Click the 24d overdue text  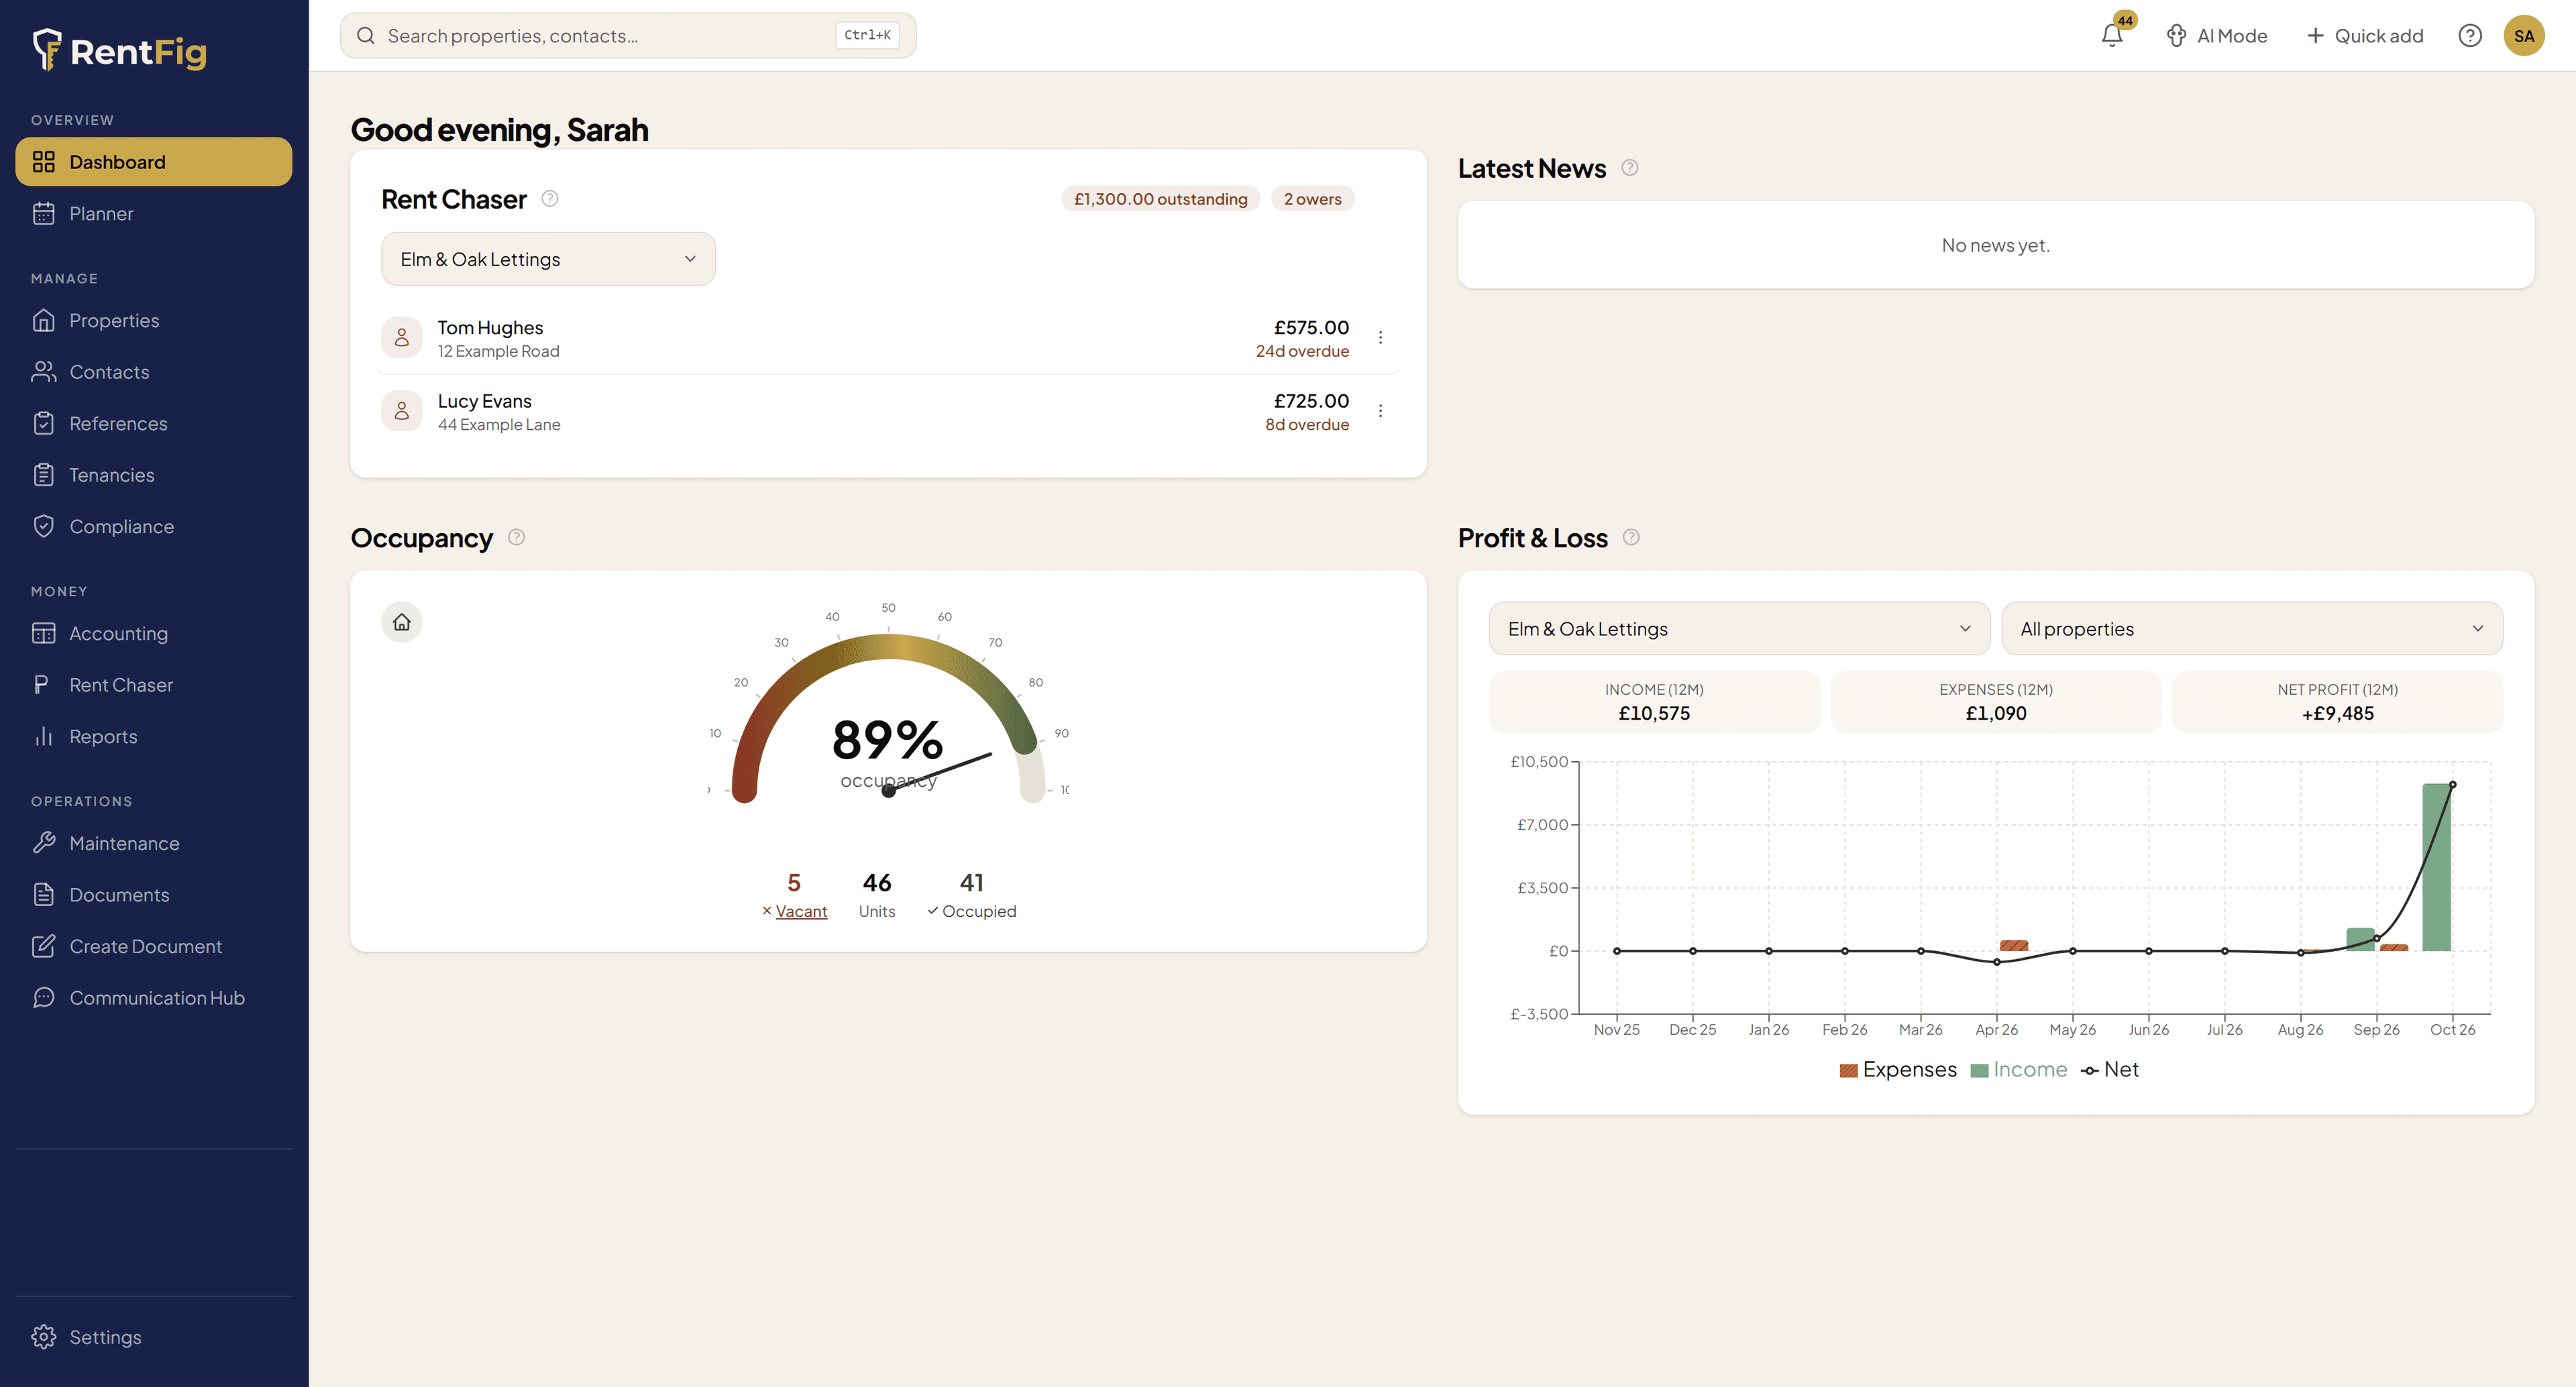(x=1302, y=351)
